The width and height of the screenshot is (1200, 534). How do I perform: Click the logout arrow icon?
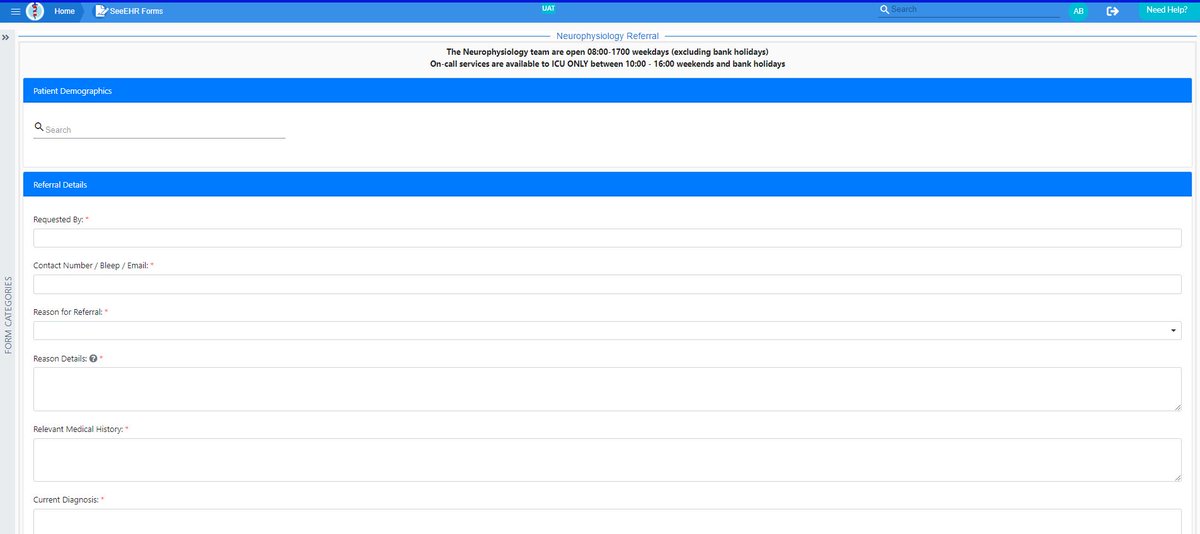coord(1112,11)
